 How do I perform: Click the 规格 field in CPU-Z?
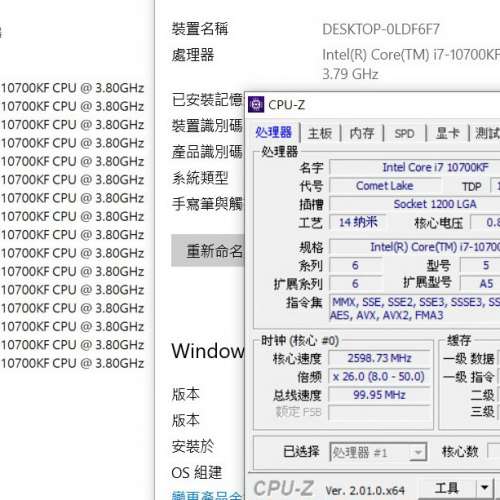click(415, 247)
